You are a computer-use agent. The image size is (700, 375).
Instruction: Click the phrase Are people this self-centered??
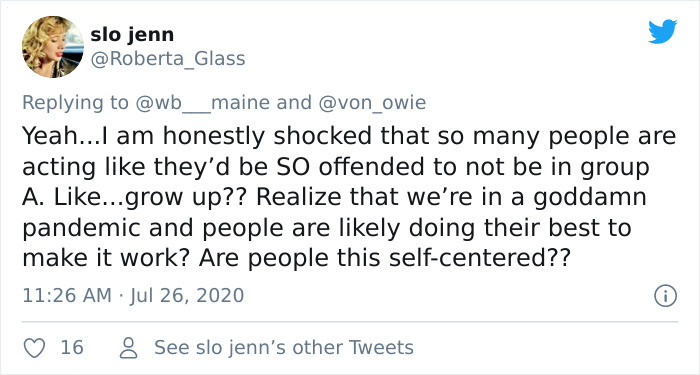[385, 258]
